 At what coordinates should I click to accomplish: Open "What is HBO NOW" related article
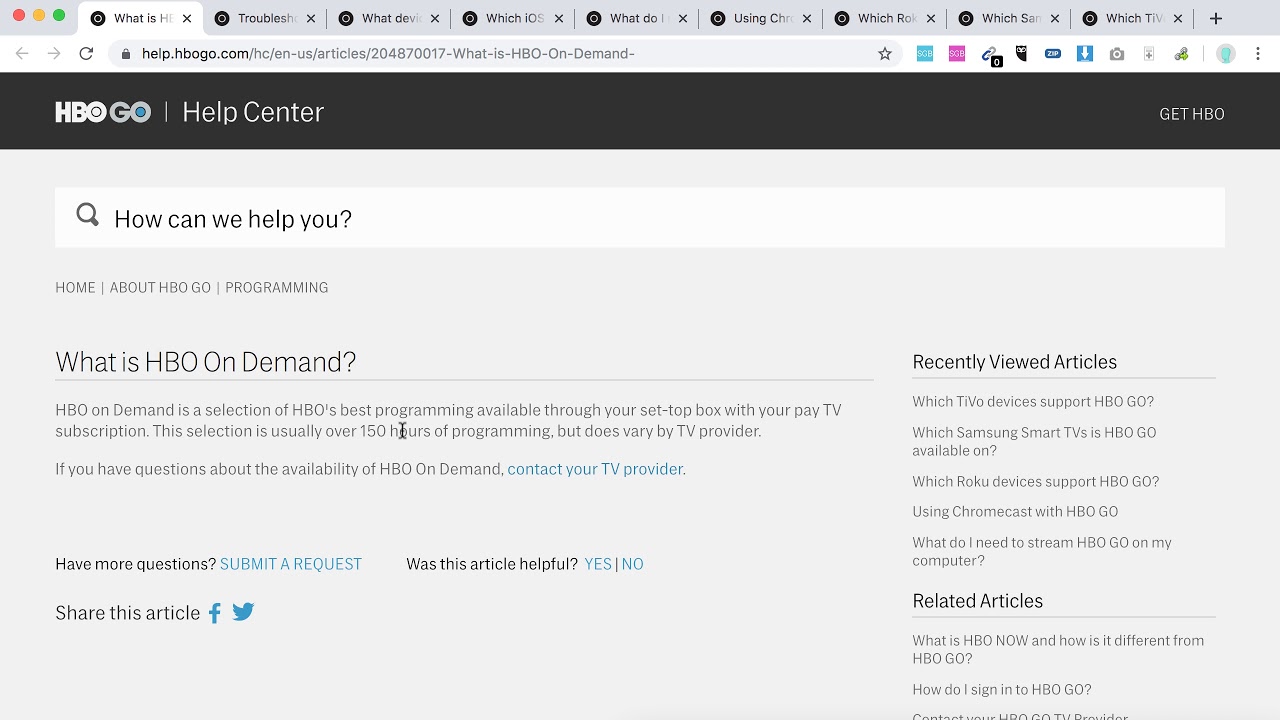(1058, 649)
